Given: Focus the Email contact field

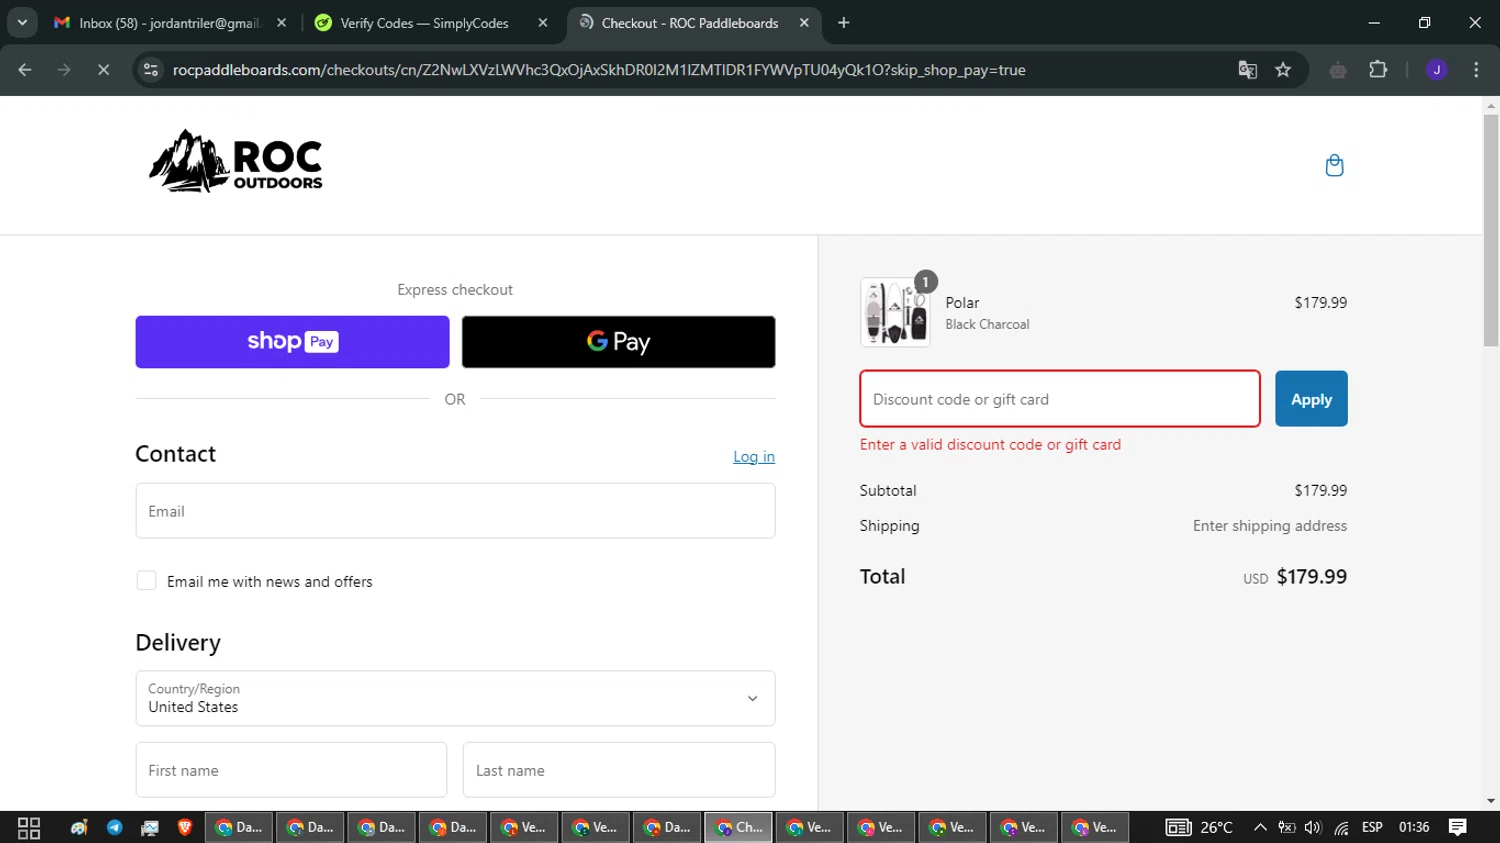Looking at the screenshot, I should pos(455,511).
